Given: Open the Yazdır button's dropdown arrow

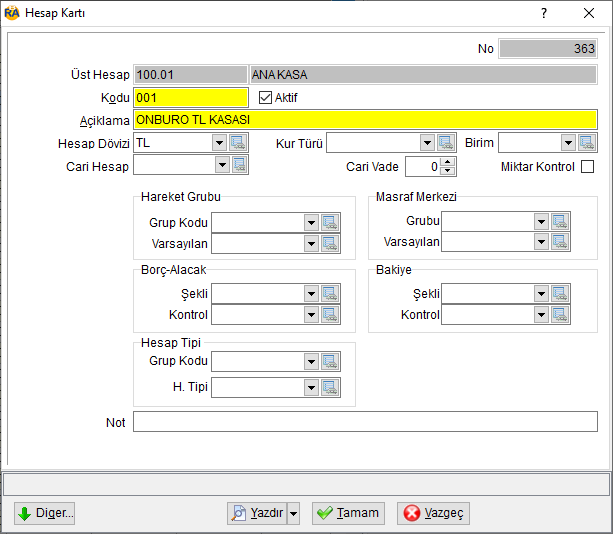Looking at the screenshot, I should (293, 513).
